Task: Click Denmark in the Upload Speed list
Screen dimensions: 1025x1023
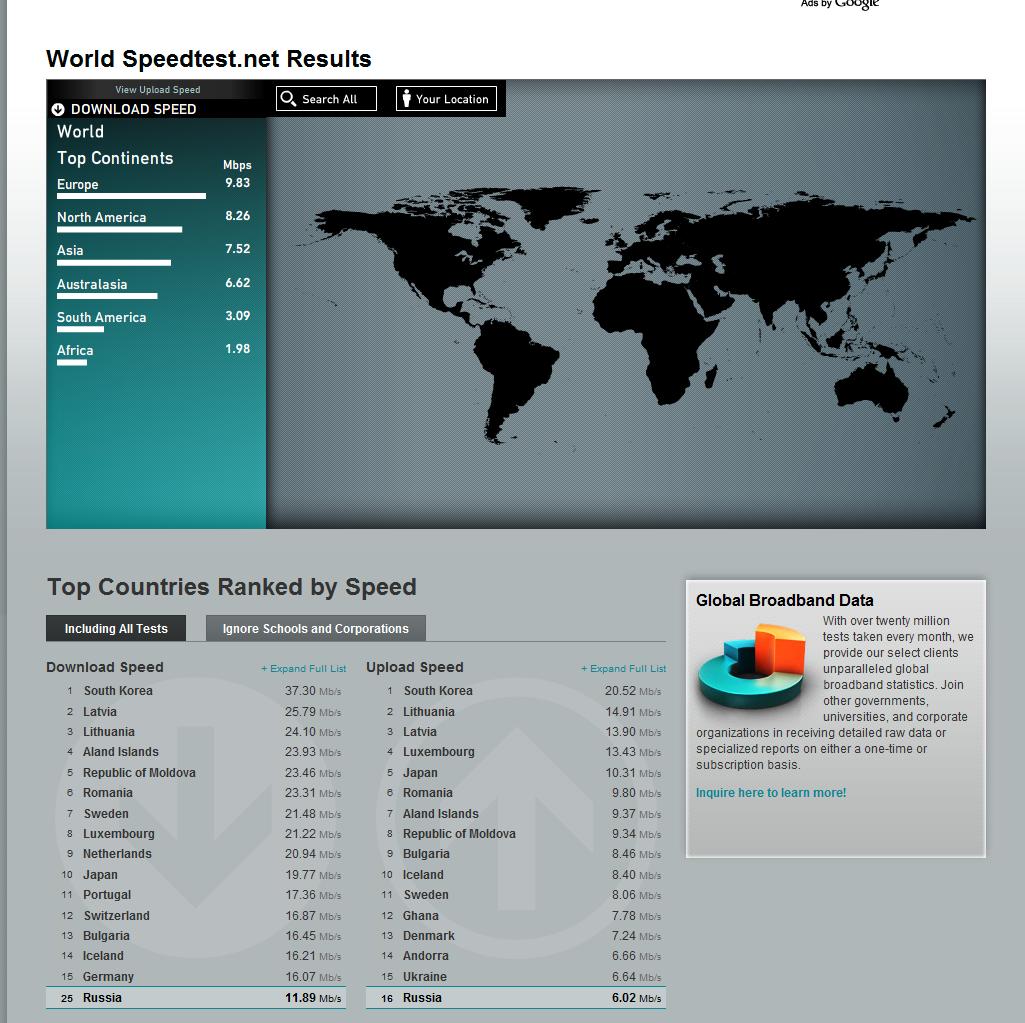Action: coord(429,935)
